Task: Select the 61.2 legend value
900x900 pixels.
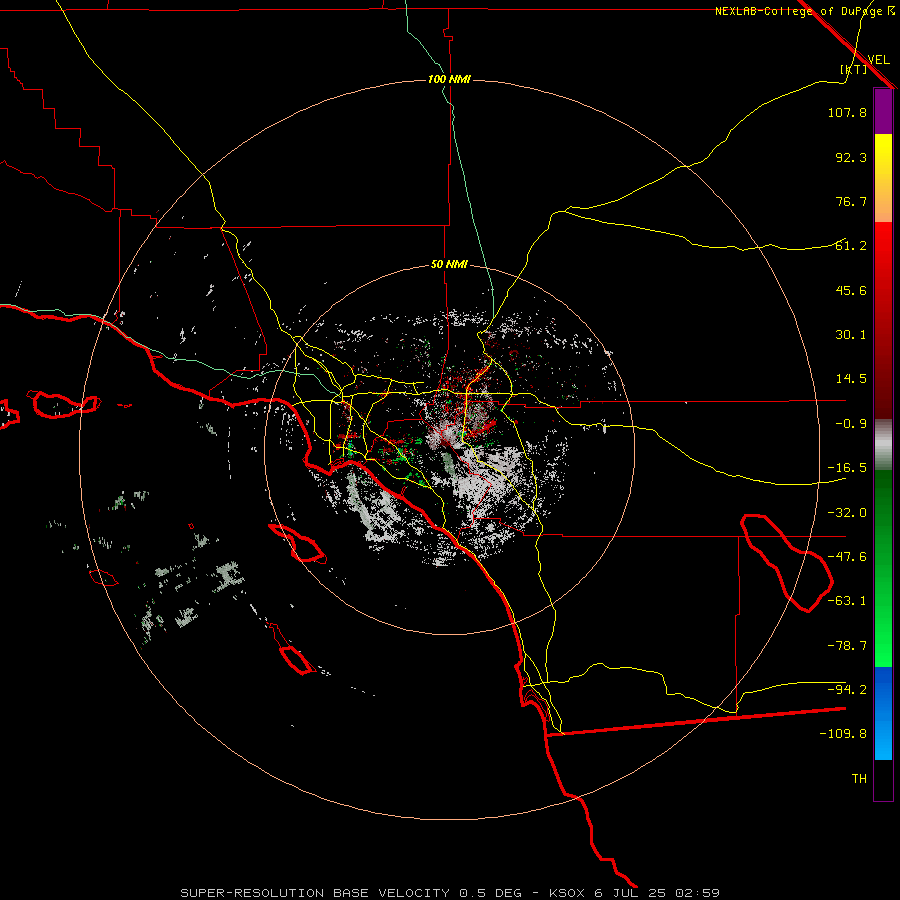Action: [851, 246]
